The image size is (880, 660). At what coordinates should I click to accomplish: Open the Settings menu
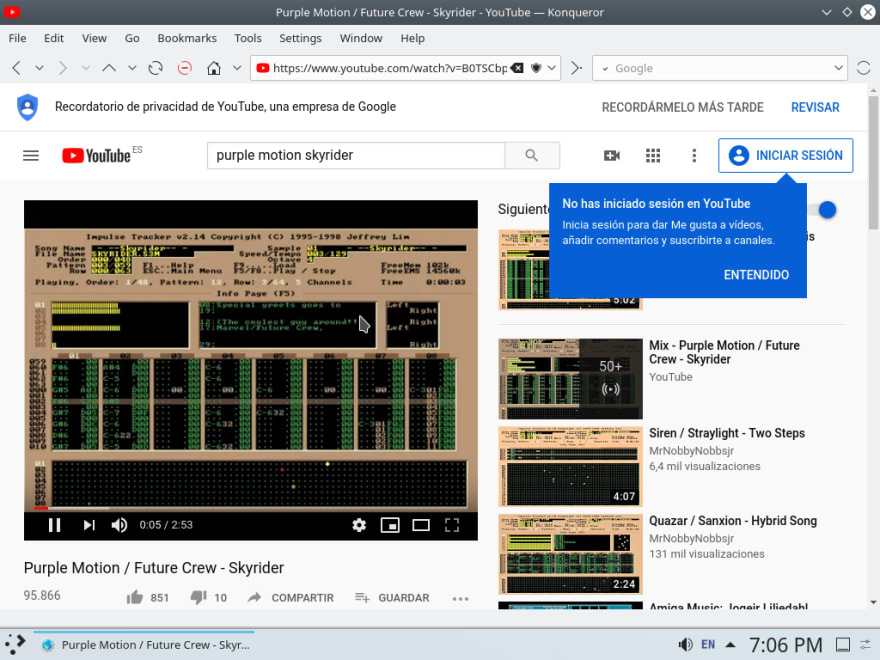tap(300, 38)
